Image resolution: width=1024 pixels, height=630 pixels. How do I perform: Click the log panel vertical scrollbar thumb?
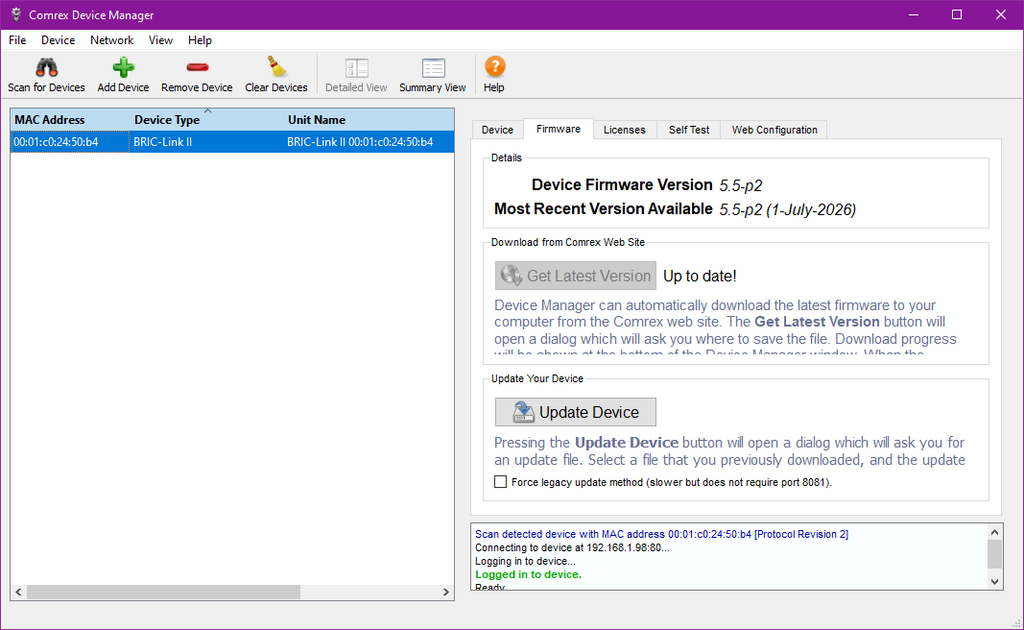pos(995,554)
